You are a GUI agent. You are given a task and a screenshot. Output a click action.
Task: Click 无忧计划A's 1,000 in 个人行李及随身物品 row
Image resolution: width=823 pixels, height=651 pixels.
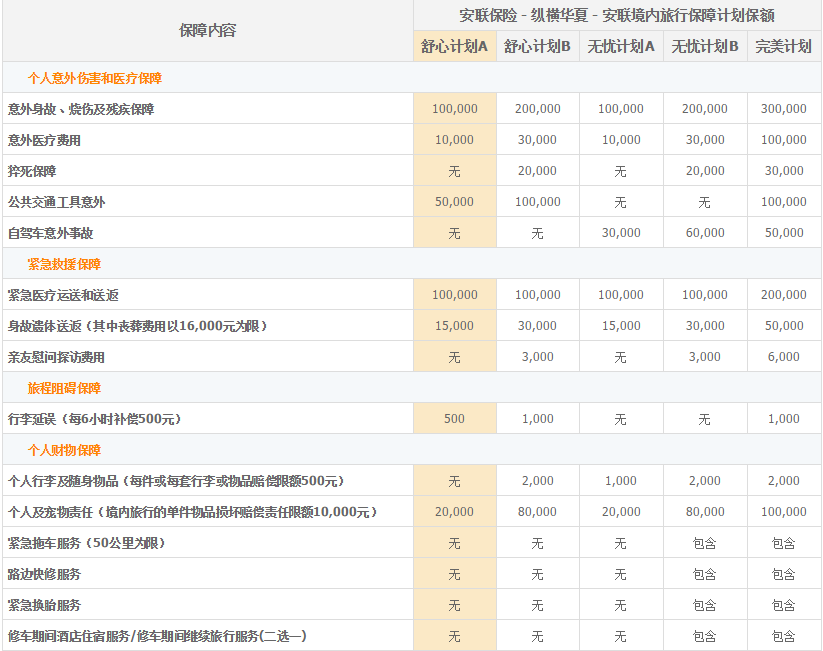621,480
